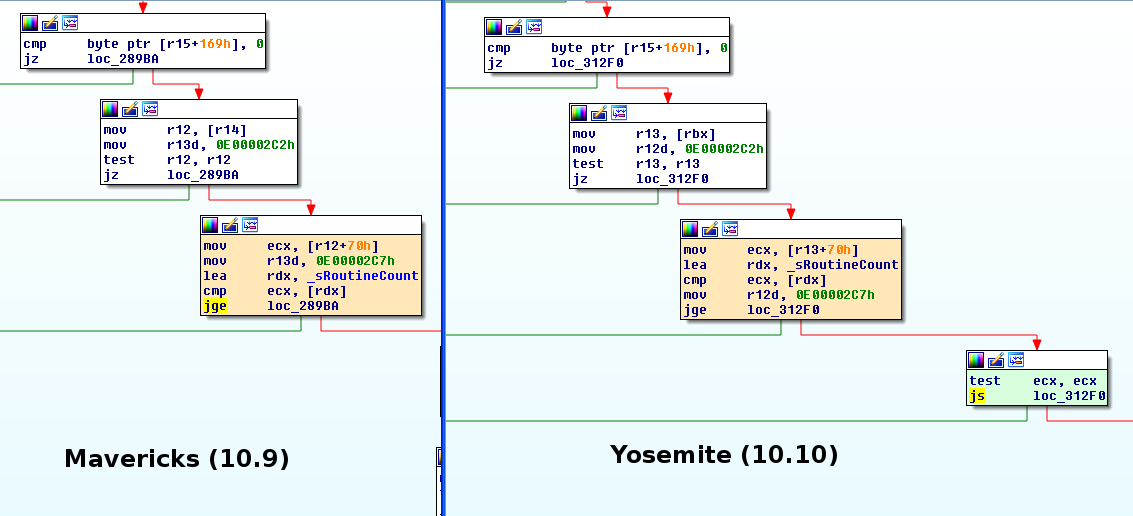Click the highlighted js instruction in Yosemite
Image resolution: width=1133 pixels, height=516 pixels.
point(977,396)
